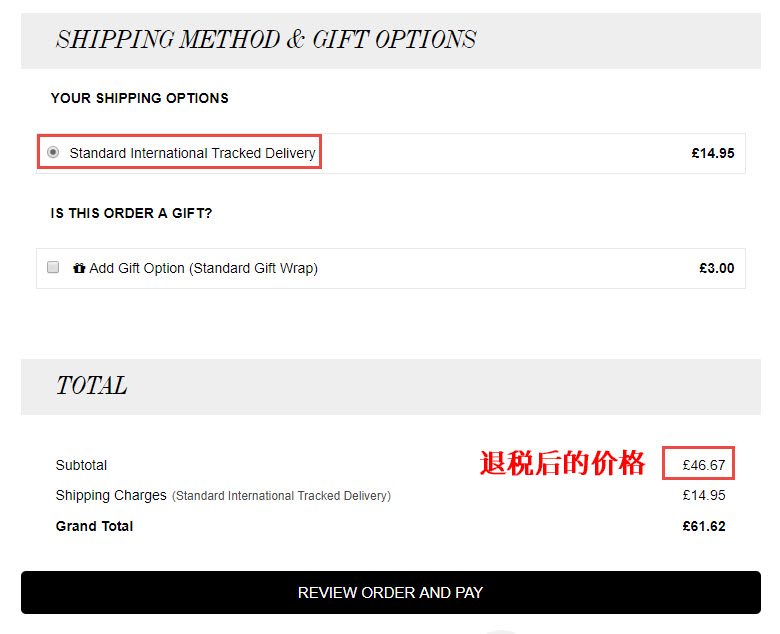The width and height of the screenshot is (780, 634).
Task: Click the Shipping Charges amount £14.95
Action: coord(704,495)
